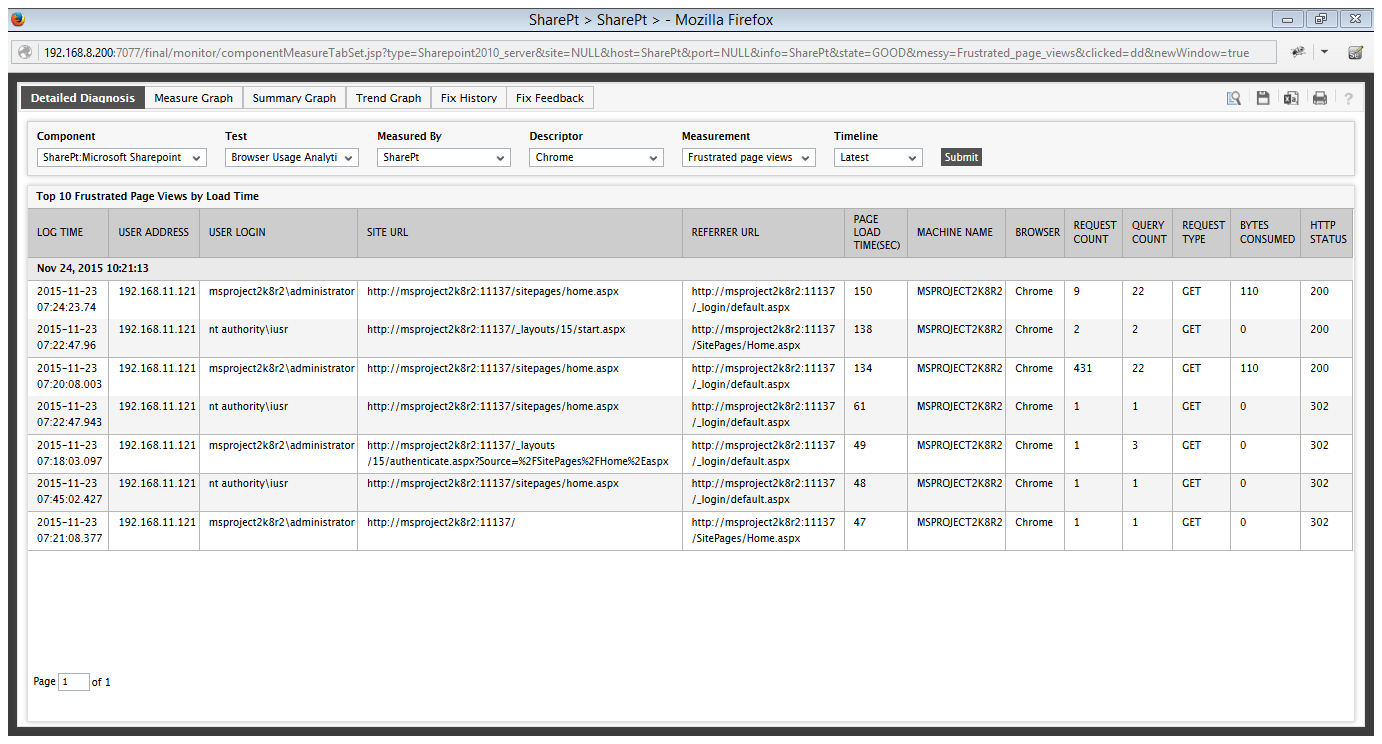
Task: Click query count 3 in authenticate.aspx row
Action: pos(1135,446)
